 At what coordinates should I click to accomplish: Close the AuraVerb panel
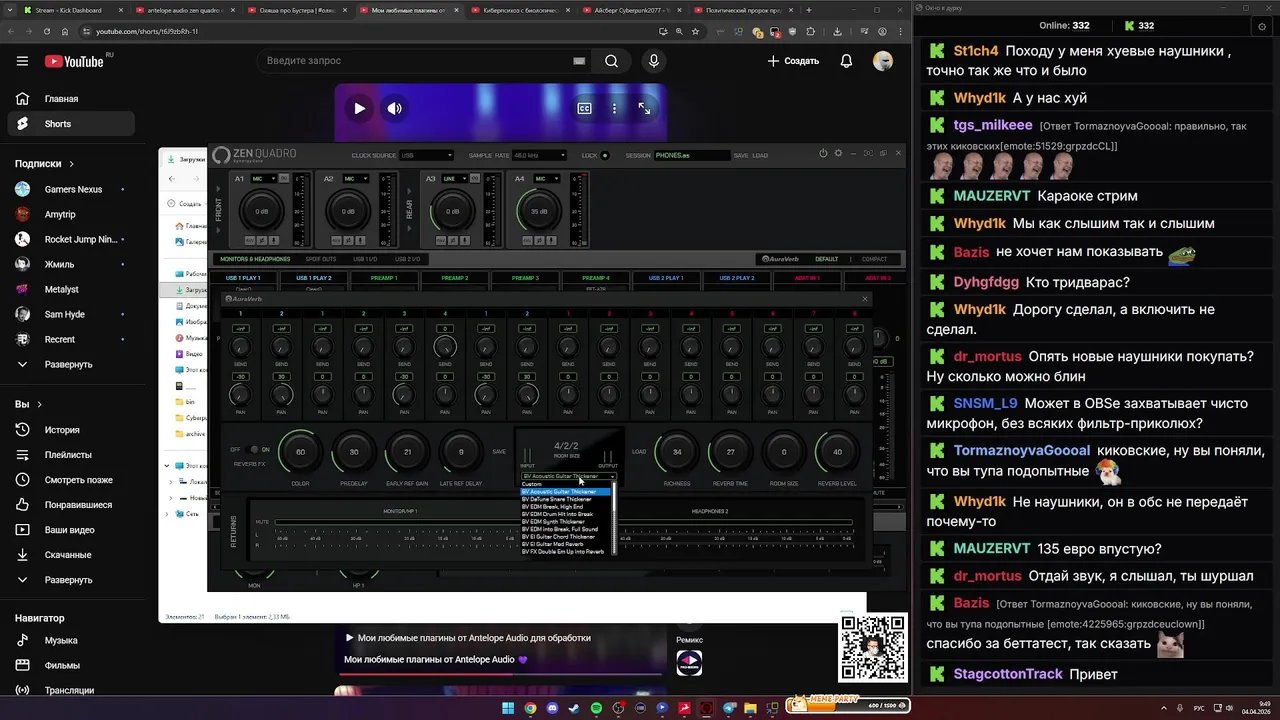point(865,298)
